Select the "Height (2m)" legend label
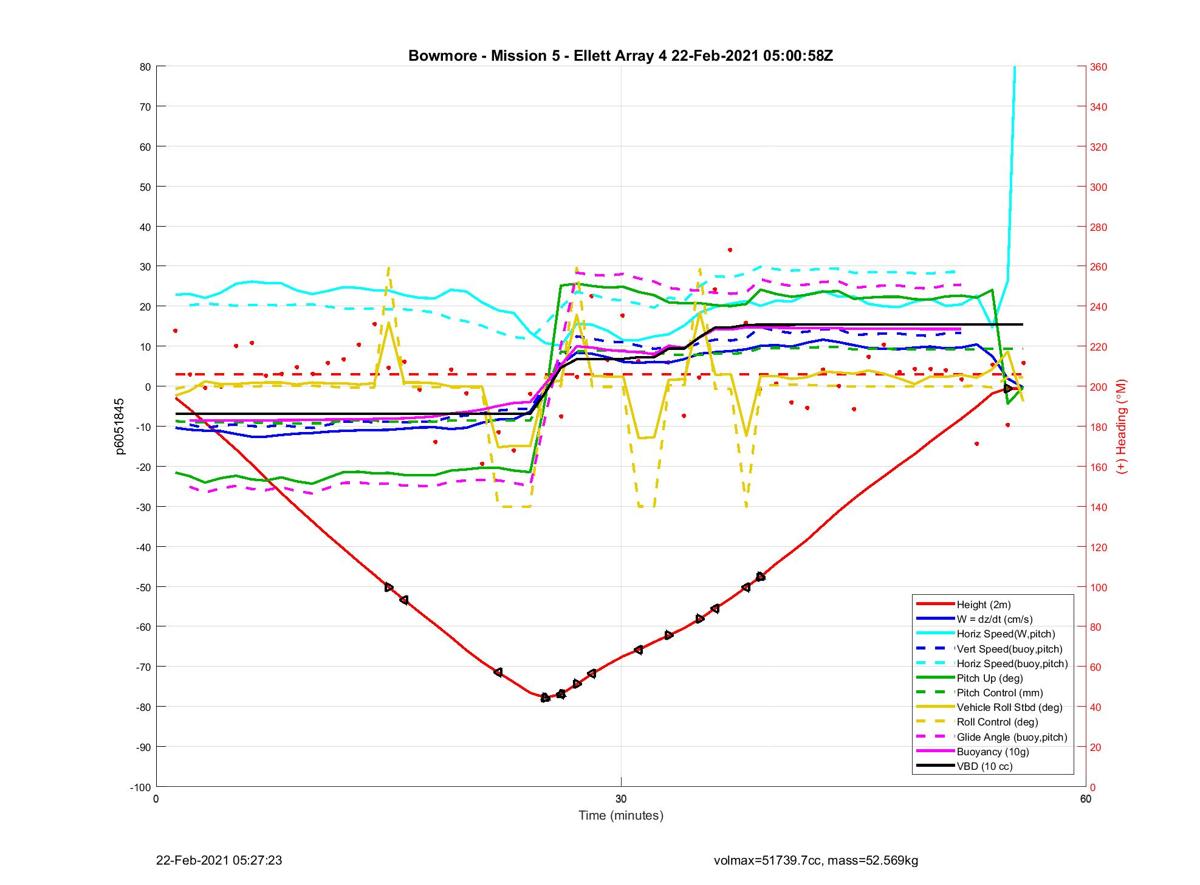 click(985, 605)
